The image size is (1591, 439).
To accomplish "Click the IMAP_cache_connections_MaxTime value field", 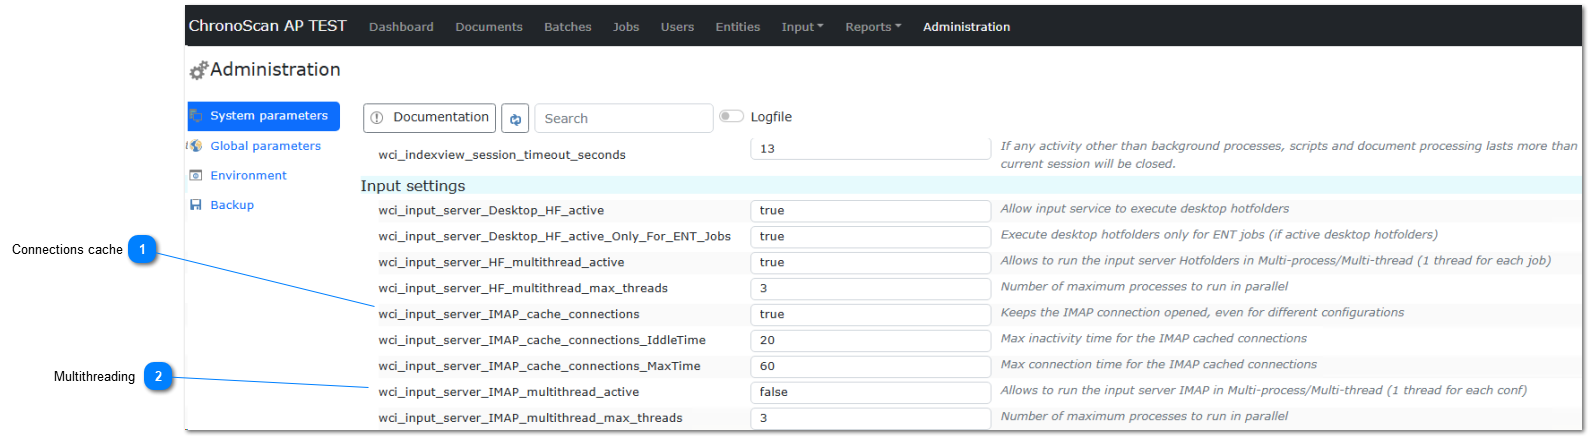I will coord(870,366).
